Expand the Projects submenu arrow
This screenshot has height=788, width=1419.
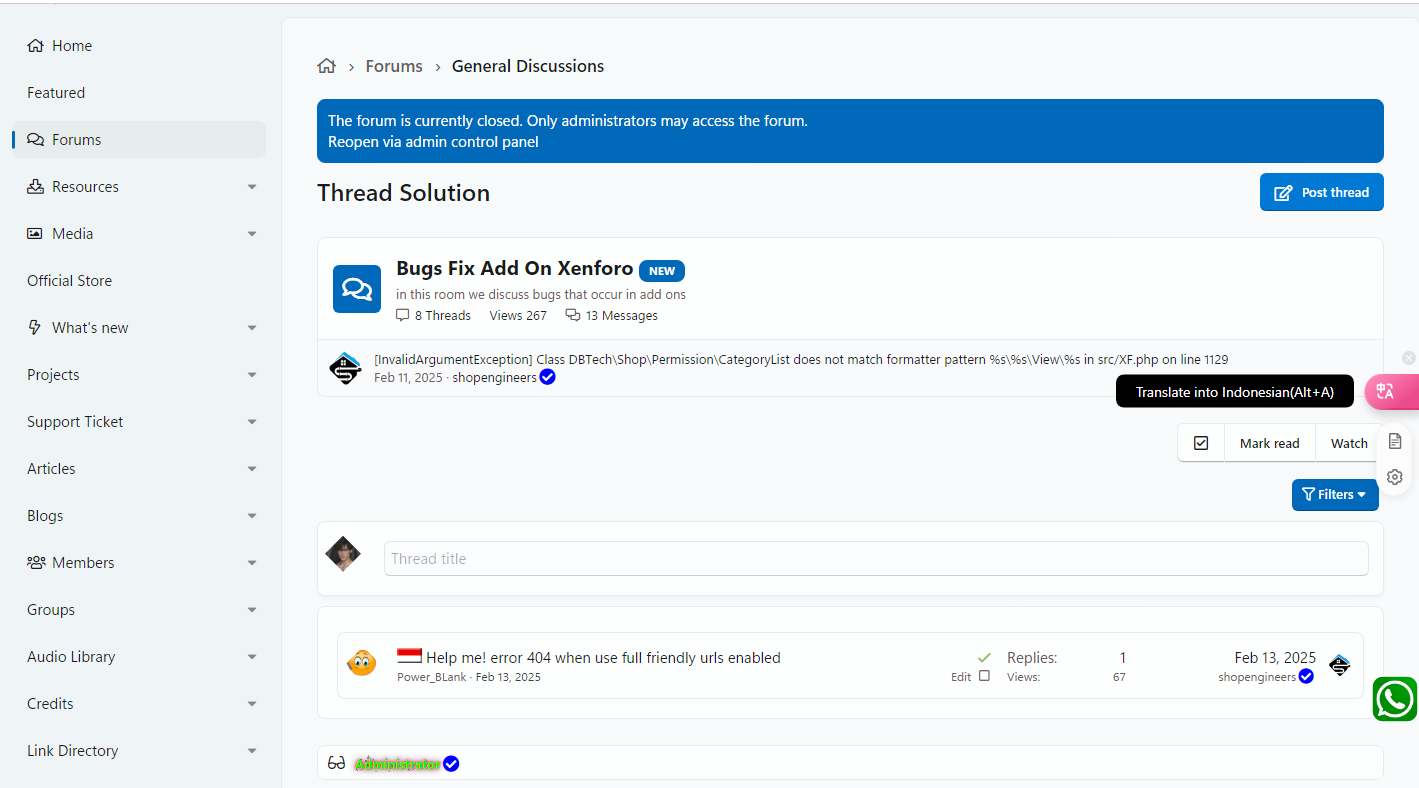tap(252, 375)
